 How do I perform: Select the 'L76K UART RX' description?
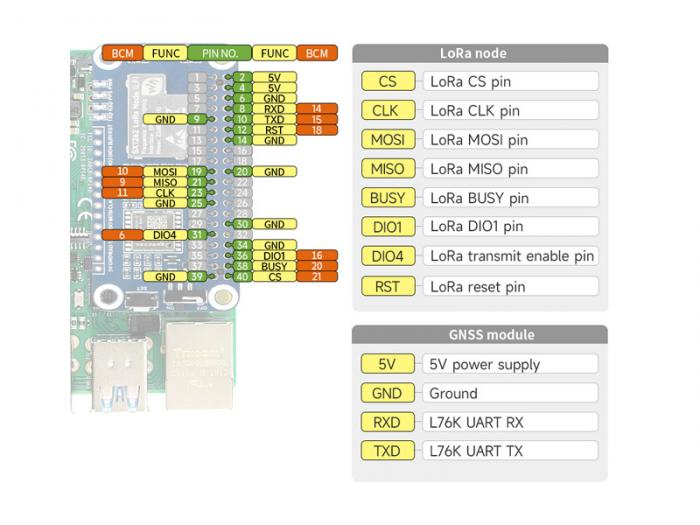(x=510, y=422)
